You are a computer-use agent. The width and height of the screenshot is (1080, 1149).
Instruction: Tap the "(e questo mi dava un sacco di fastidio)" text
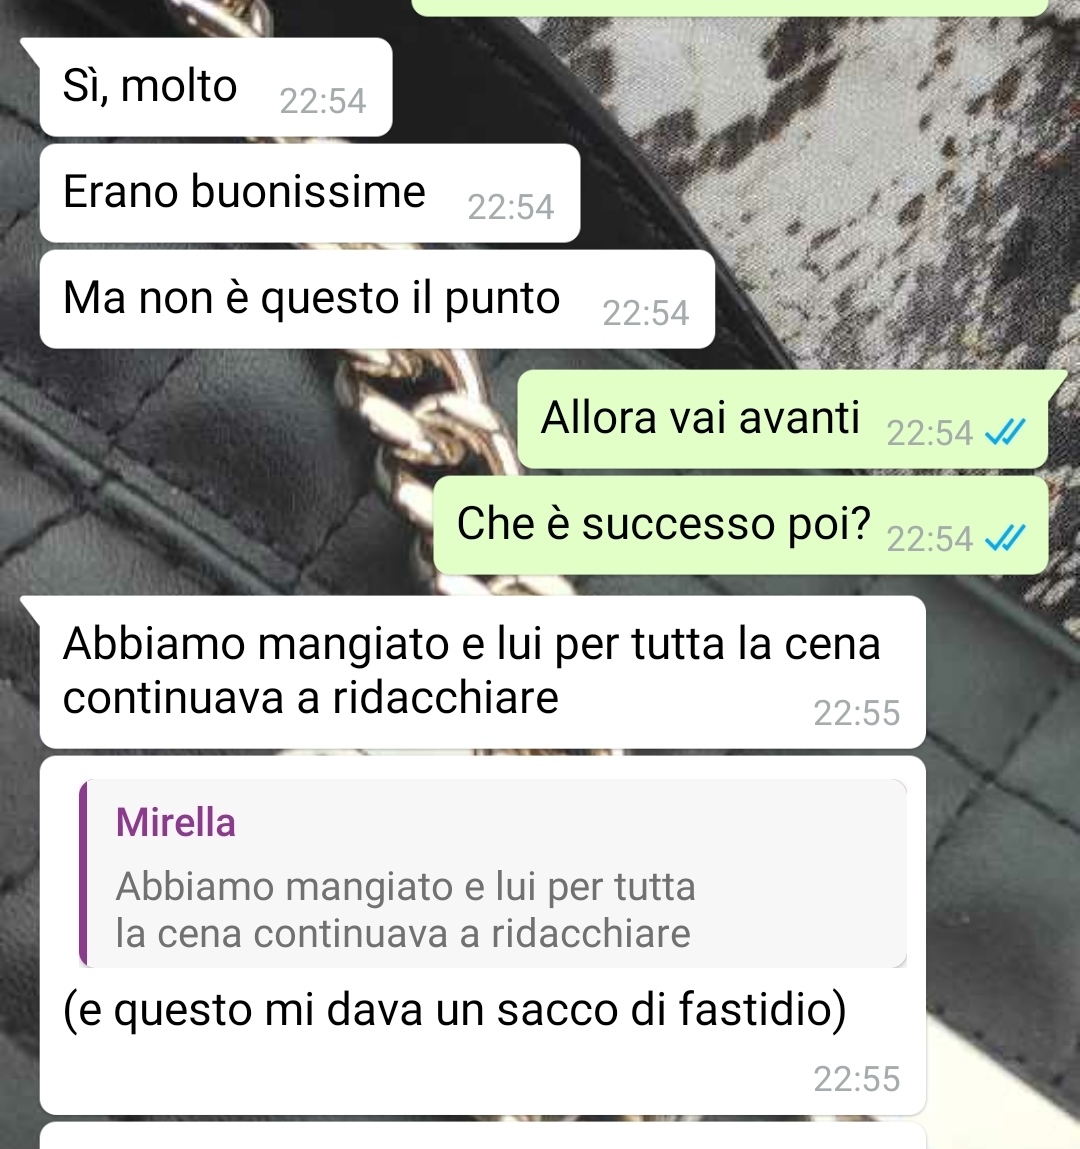(454, 1010)
